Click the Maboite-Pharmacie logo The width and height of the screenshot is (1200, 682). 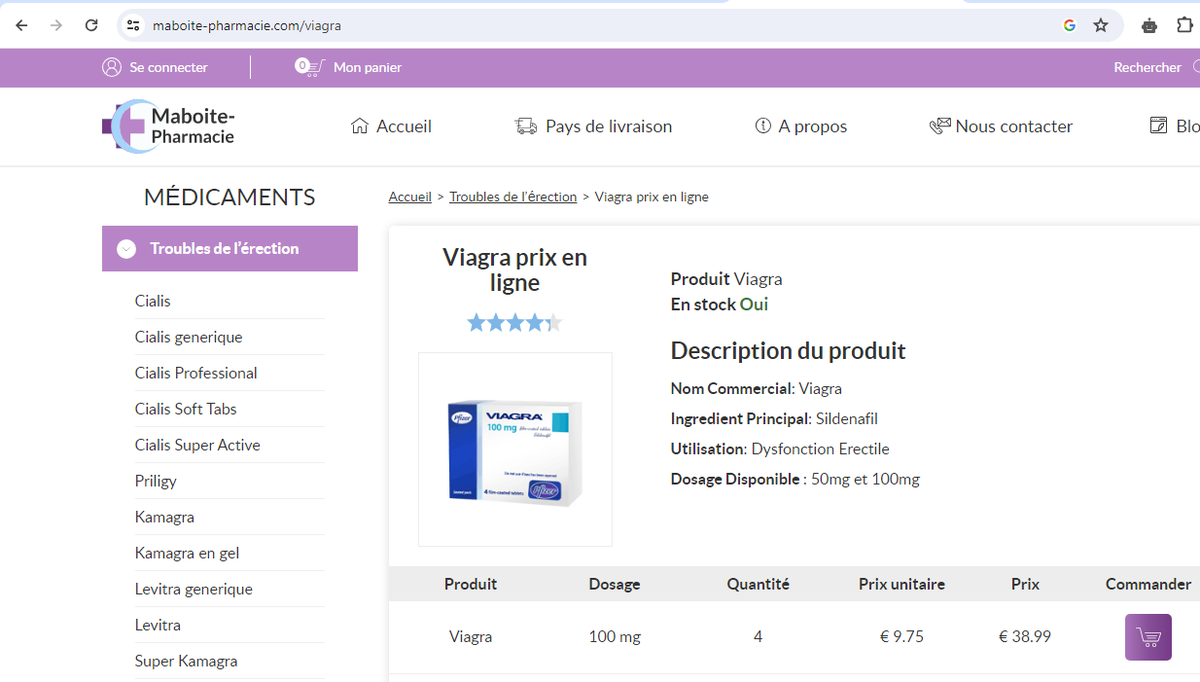[168, 126]
